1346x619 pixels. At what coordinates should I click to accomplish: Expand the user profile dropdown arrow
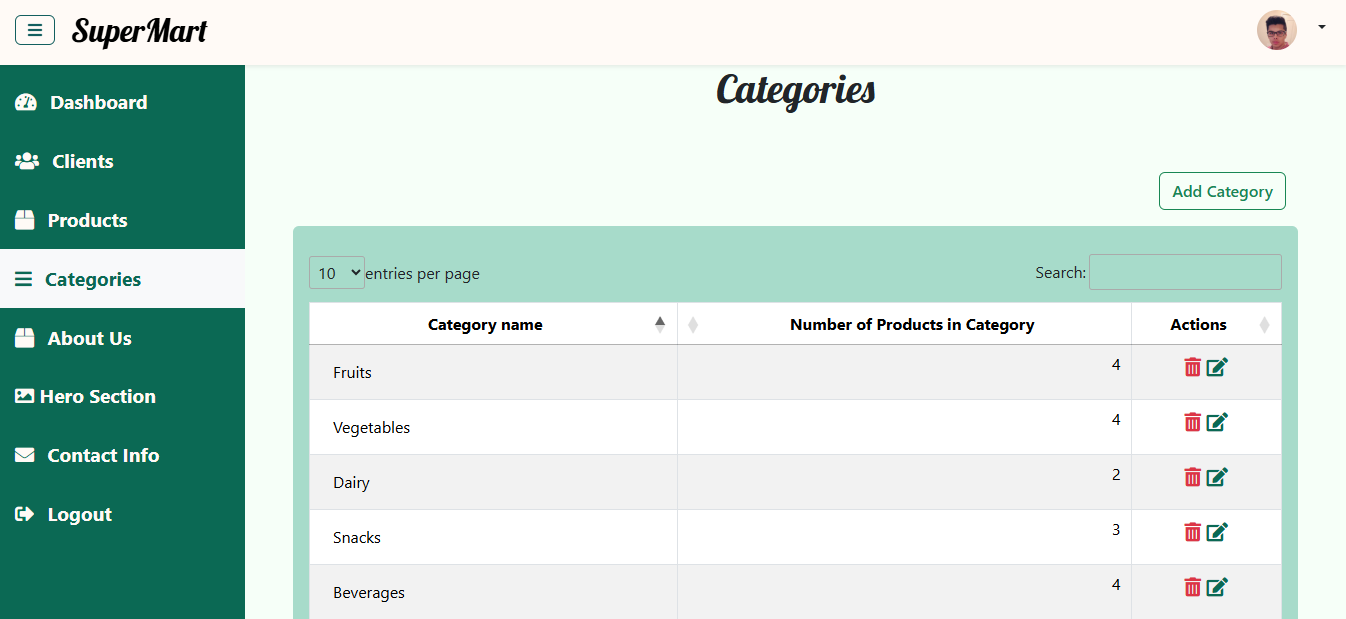coord(1321,28)
